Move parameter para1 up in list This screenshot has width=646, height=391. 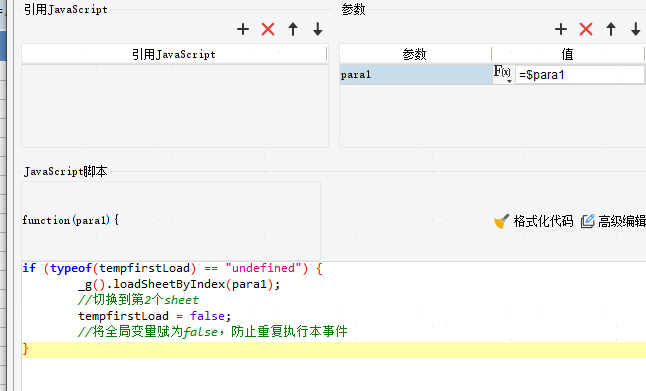pos(611,29)
